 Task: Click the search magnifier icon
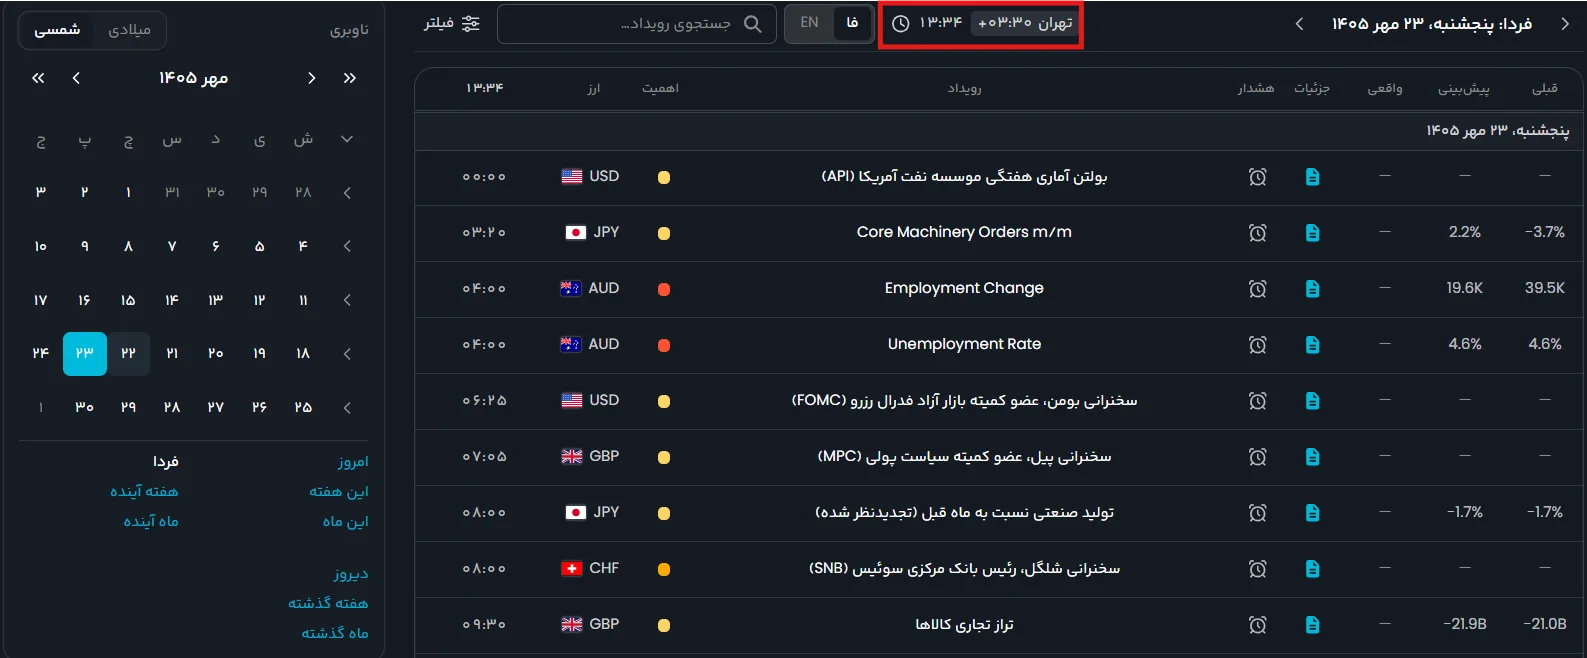tap(753, 24)
